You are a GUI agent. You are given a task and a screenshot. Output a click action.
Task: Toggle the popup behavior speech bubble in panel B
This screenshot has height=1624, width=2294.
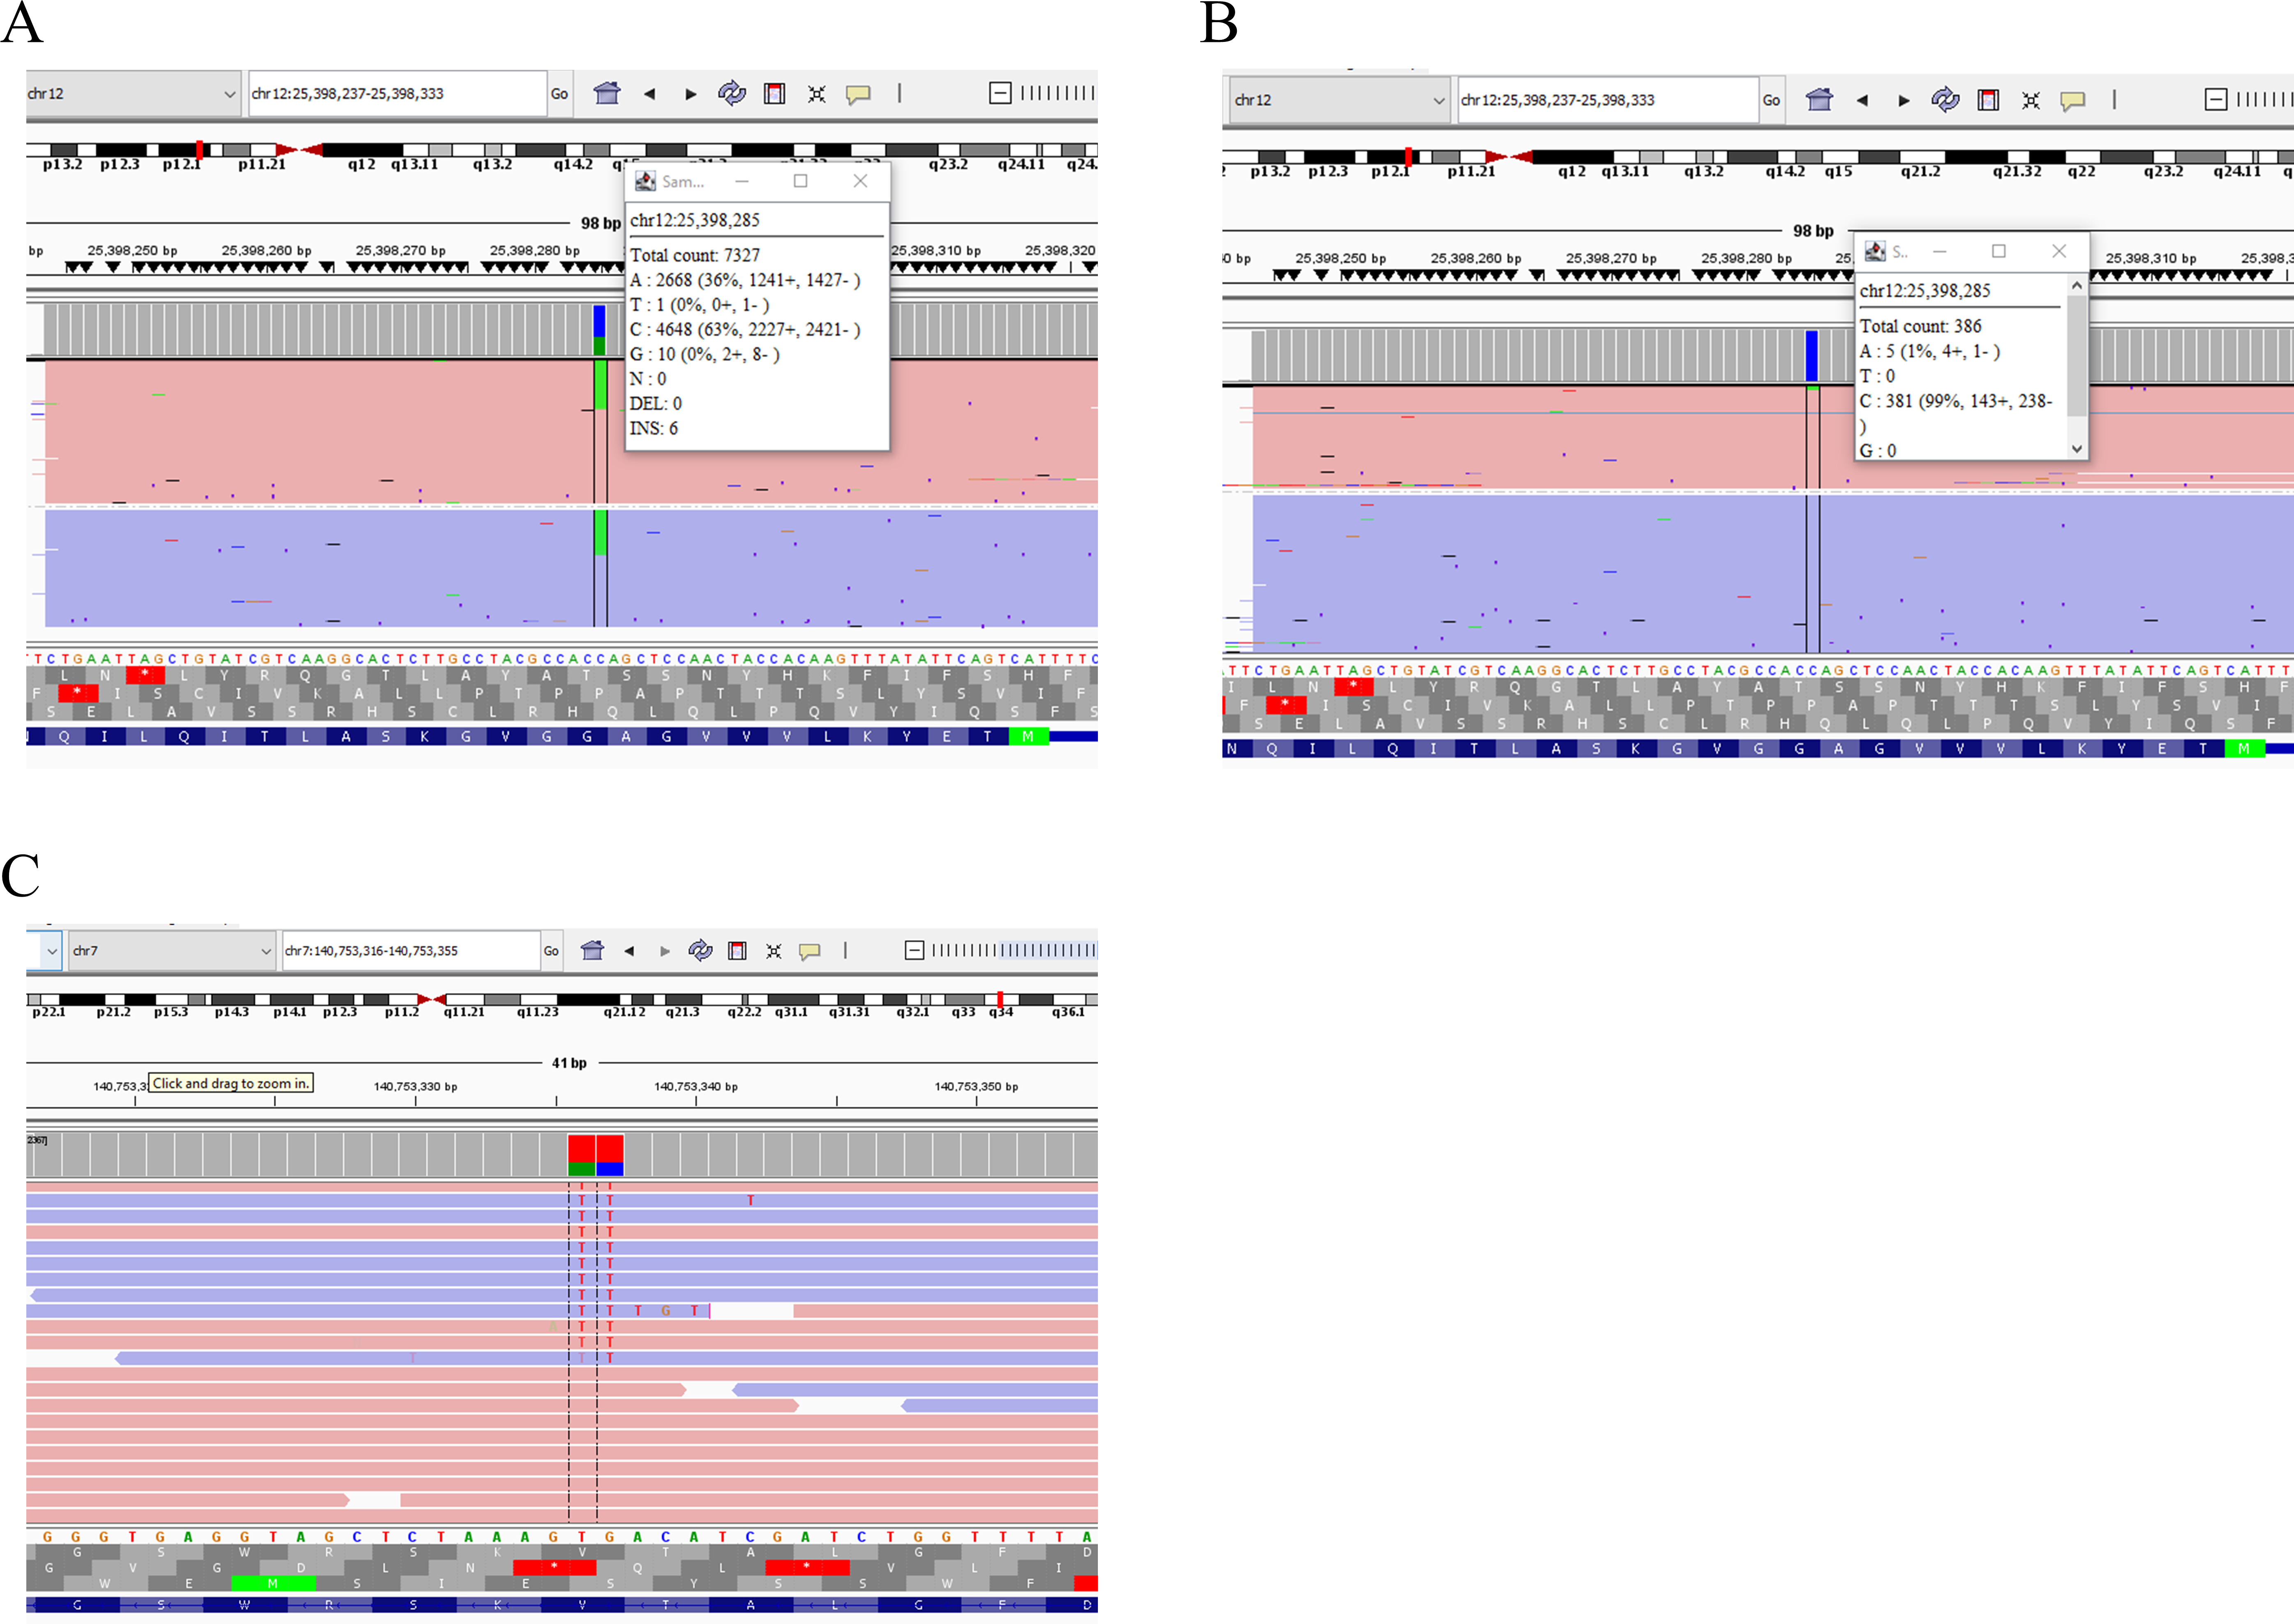[2072, 100]
